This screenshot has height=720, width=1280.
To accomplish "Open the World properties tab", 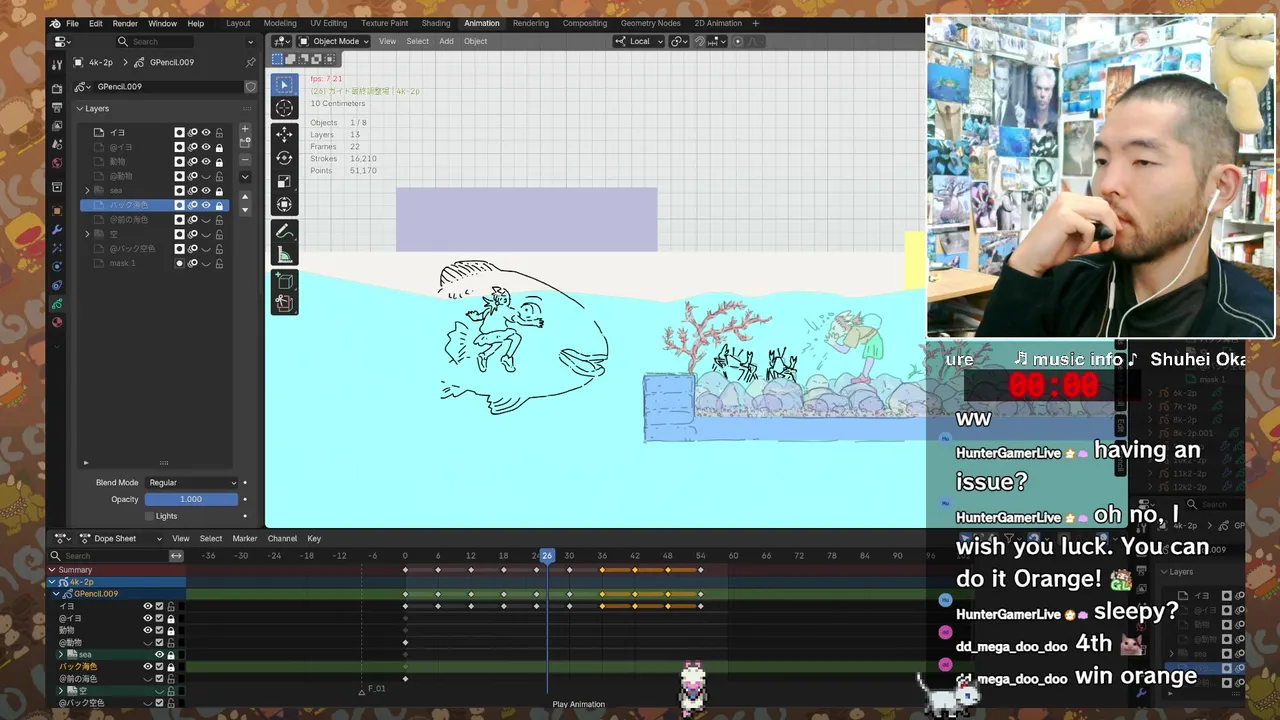I will 57,163.
